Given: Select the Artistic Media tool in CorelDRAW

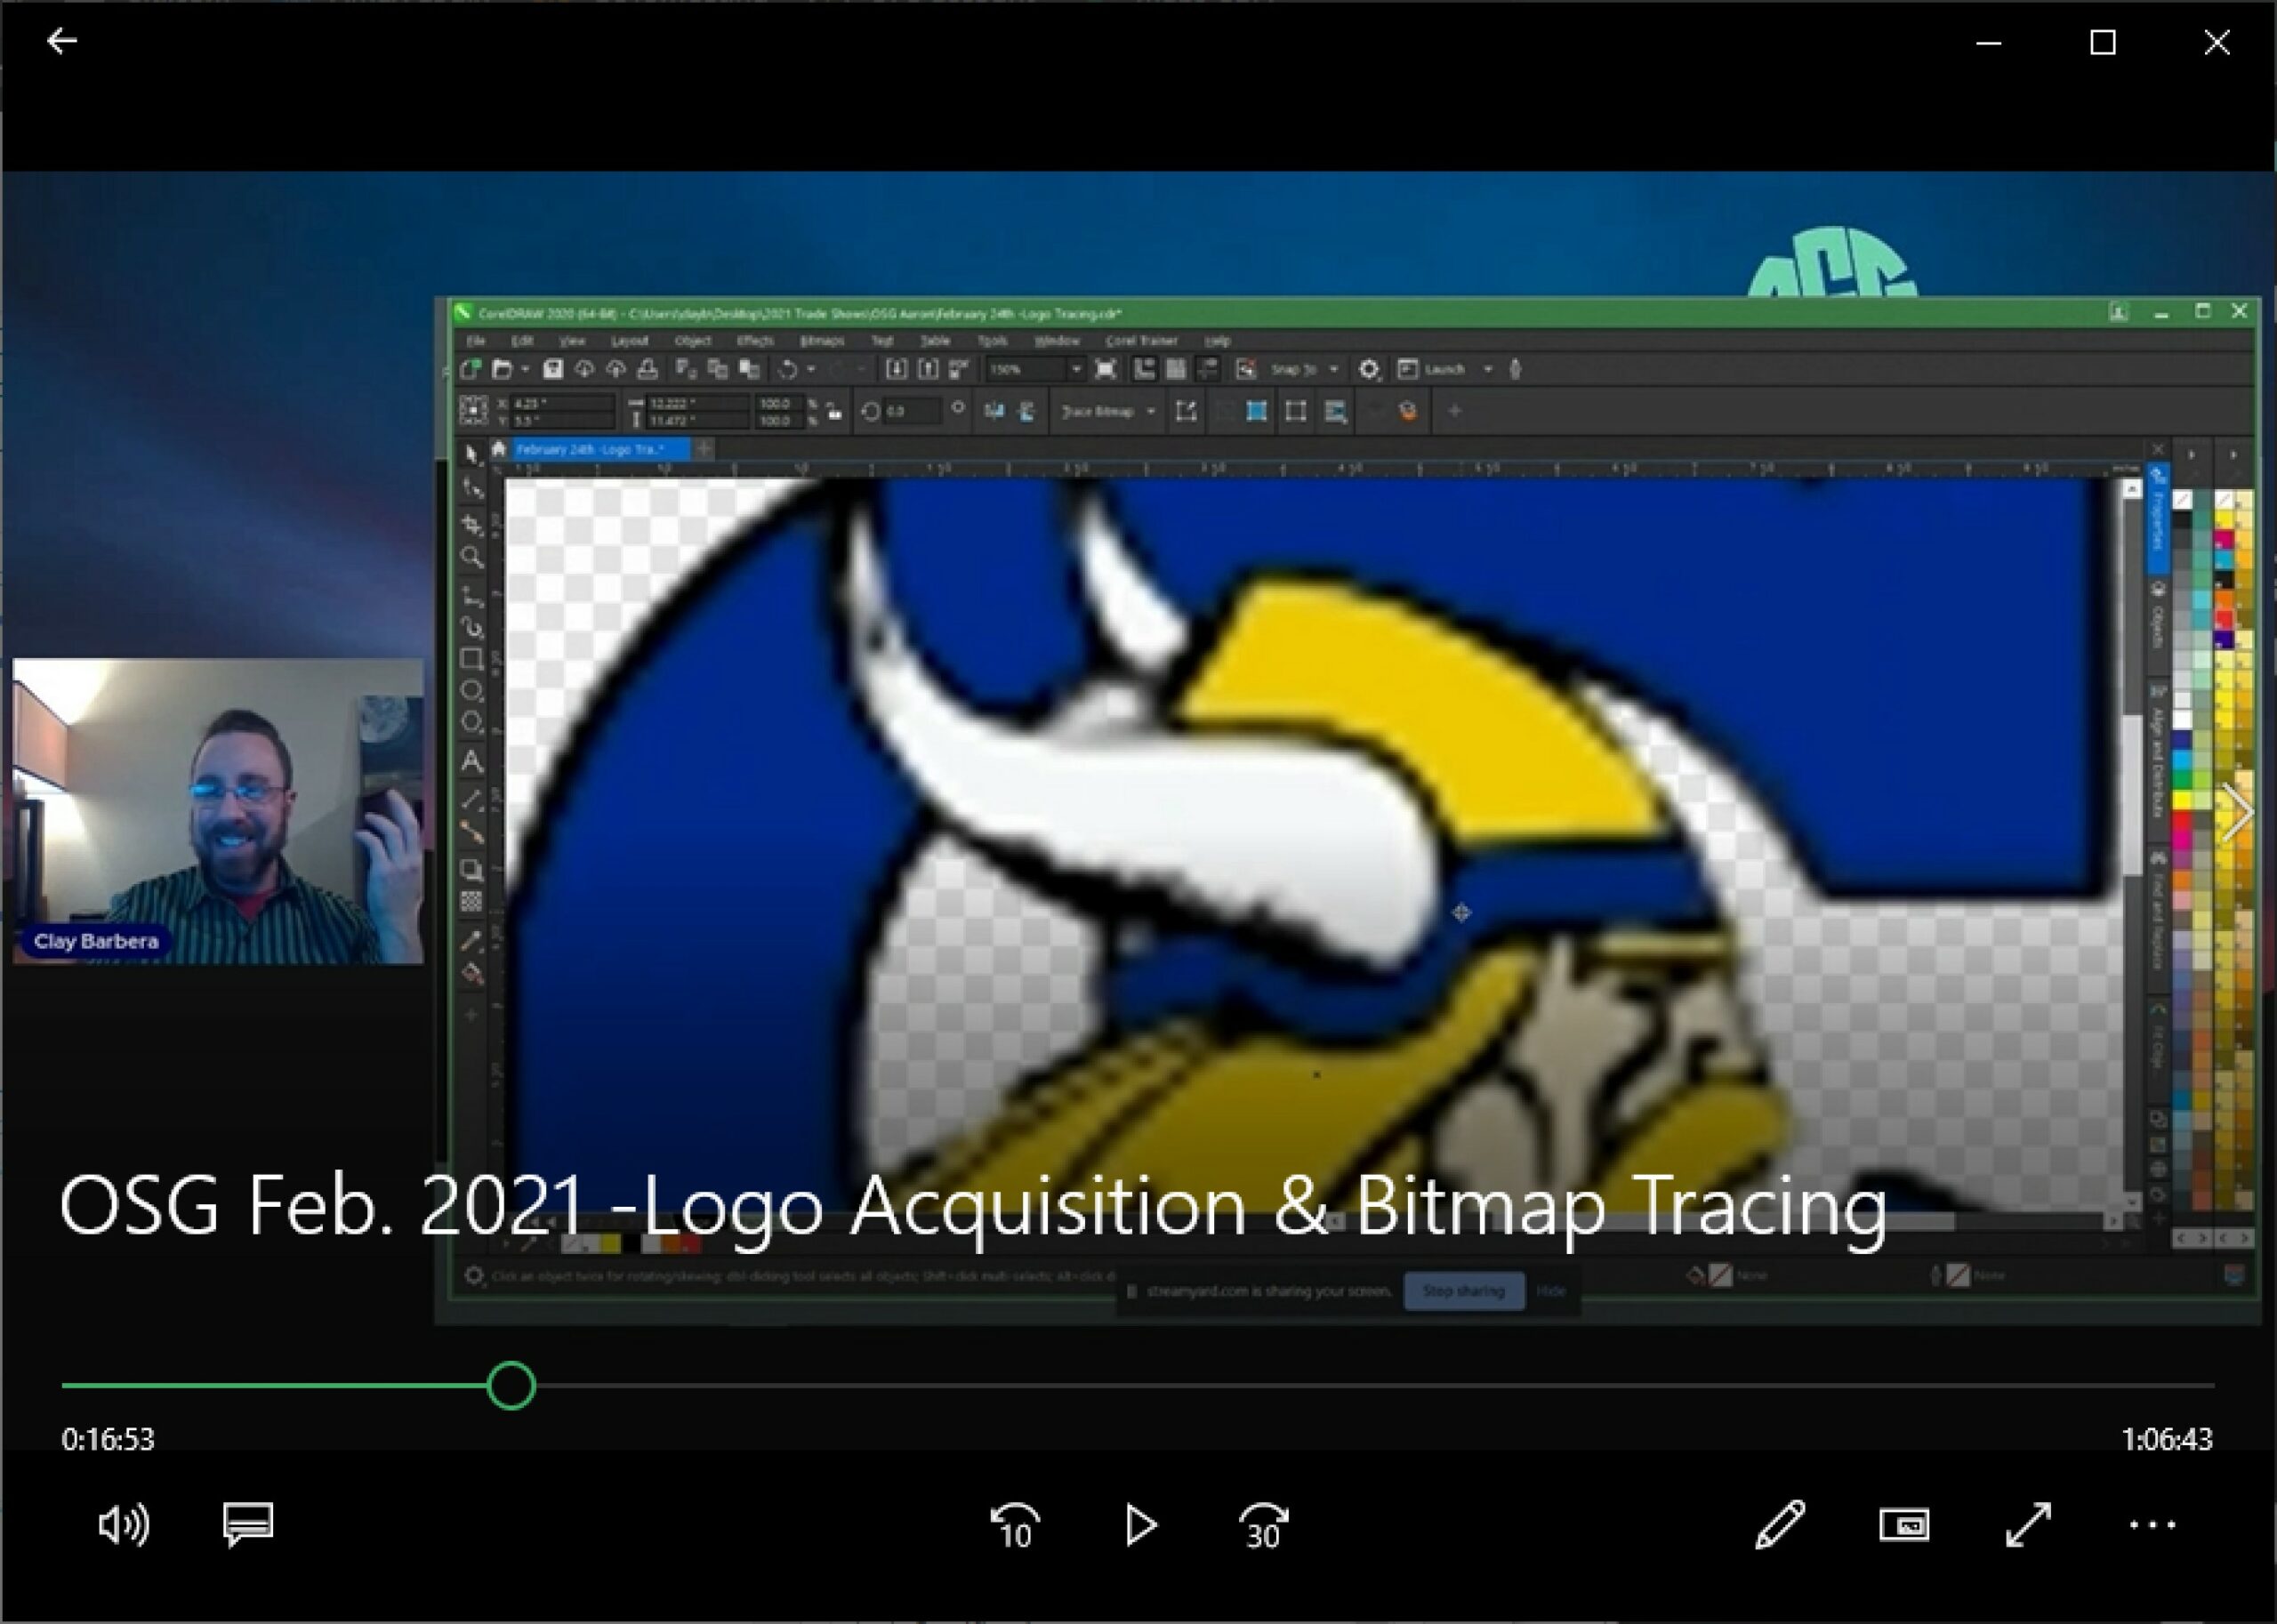Looking at the screenshot, I should (472, 627).
